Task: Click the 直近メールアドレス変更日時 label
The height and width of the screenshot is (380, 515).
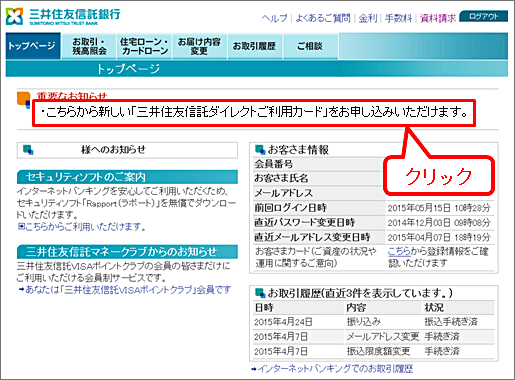Action: (312, 237)
